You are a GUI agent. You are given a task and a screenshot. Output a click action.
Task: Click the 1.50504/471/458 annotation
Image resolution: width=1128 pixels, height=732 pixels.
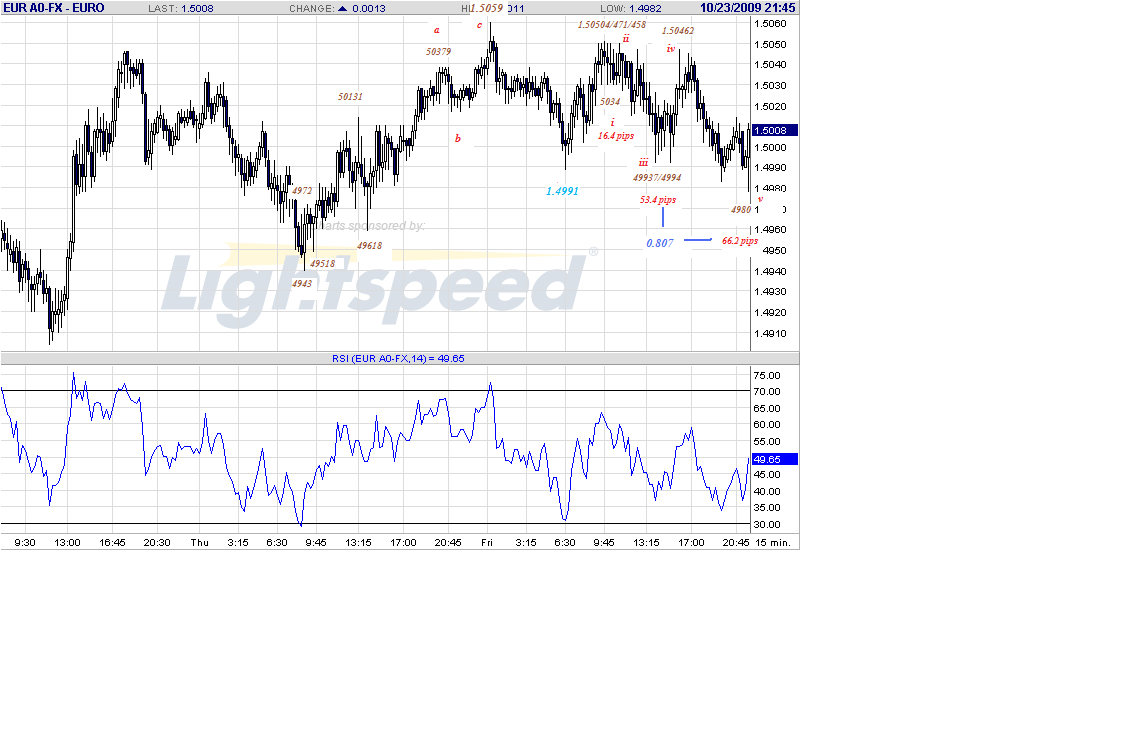(612, 24)
